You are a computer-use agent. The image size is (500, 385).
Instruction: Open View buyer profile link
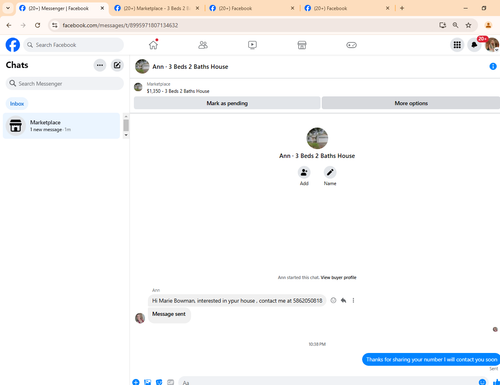338,277
